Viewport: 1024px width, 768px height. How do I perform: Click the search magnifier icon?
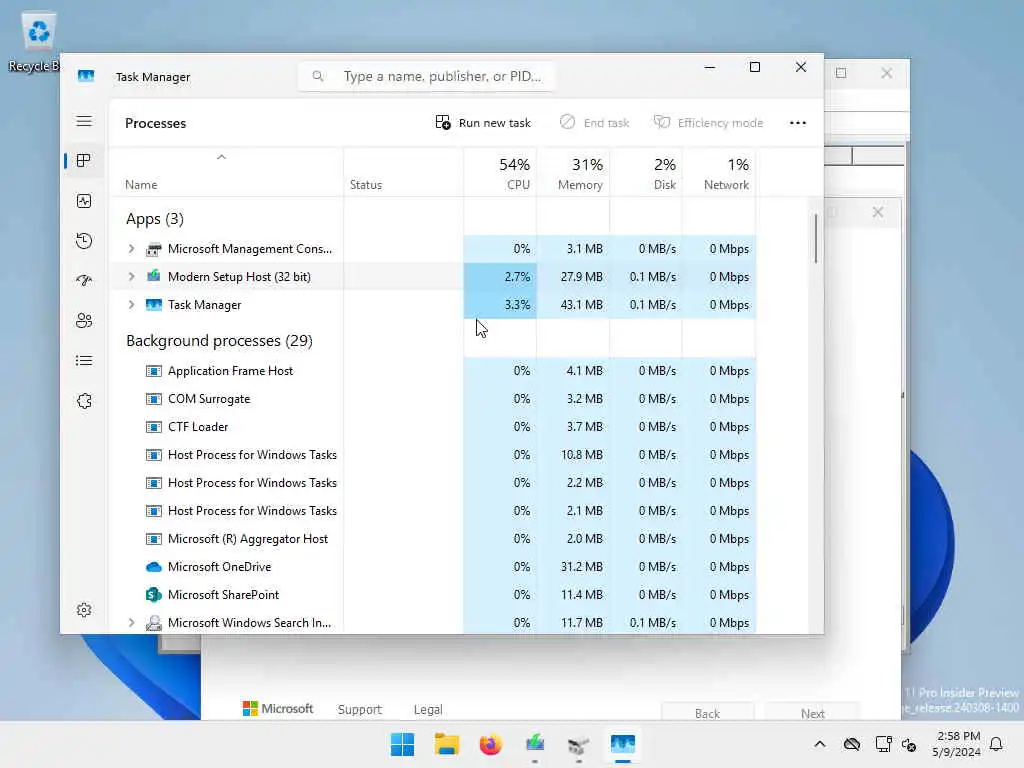click(317, 76)
